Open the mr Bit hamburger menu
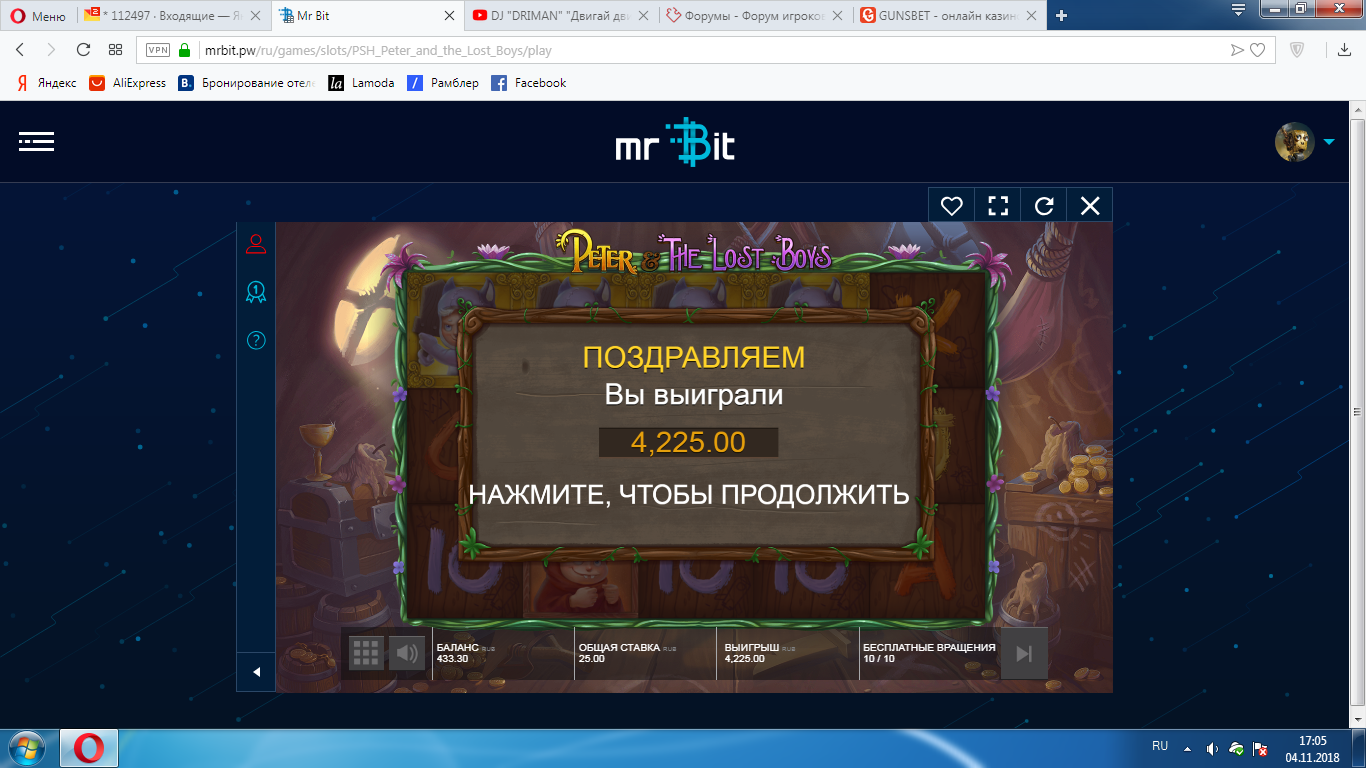This screenshot has height=768, width=1366. (x=36, y=142)
